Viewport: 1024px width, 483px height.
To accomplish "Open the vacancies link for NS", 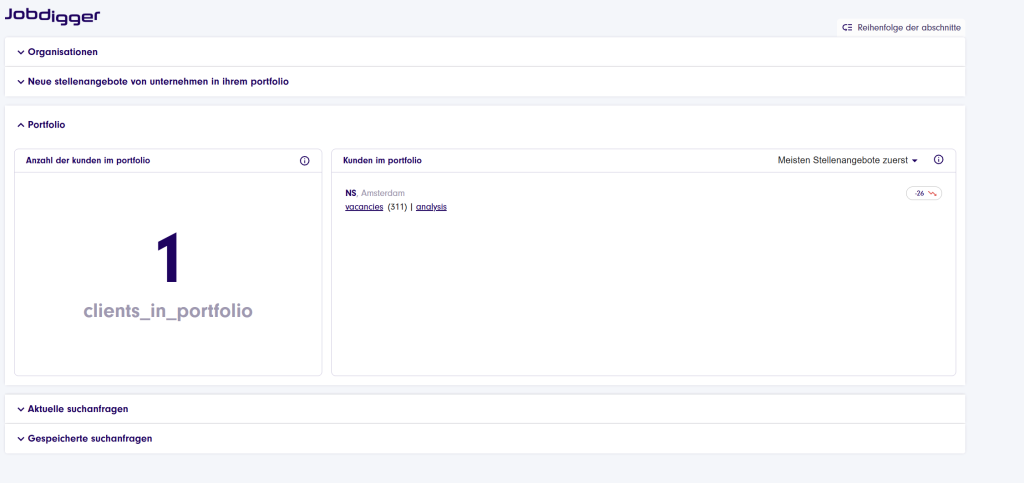I will [x=364, y=206].
